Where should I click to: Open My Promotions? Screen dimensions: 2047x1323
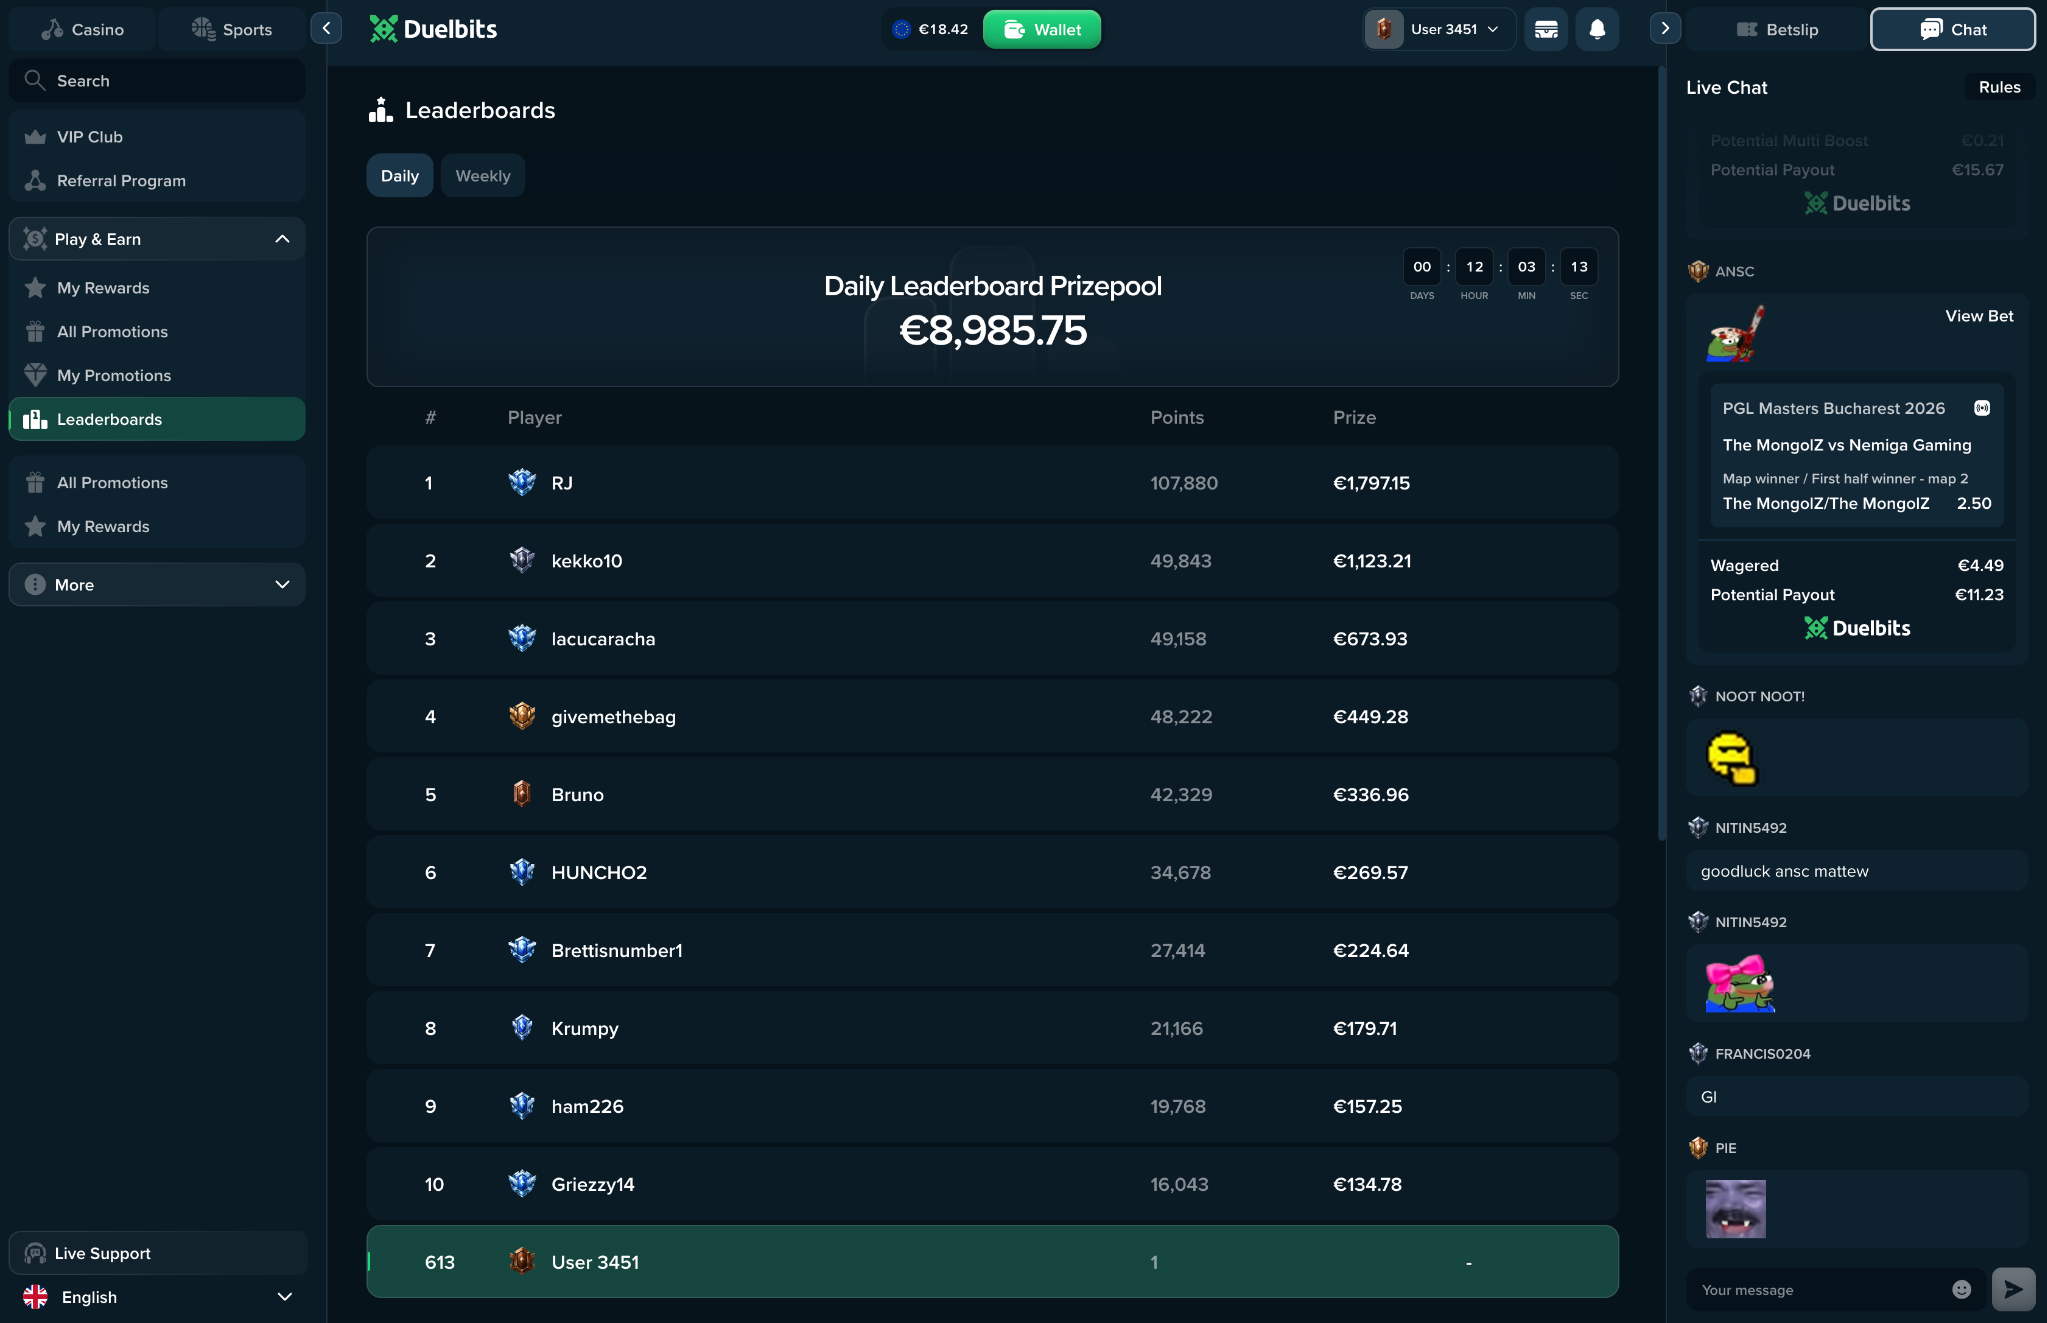pos(157,376)
